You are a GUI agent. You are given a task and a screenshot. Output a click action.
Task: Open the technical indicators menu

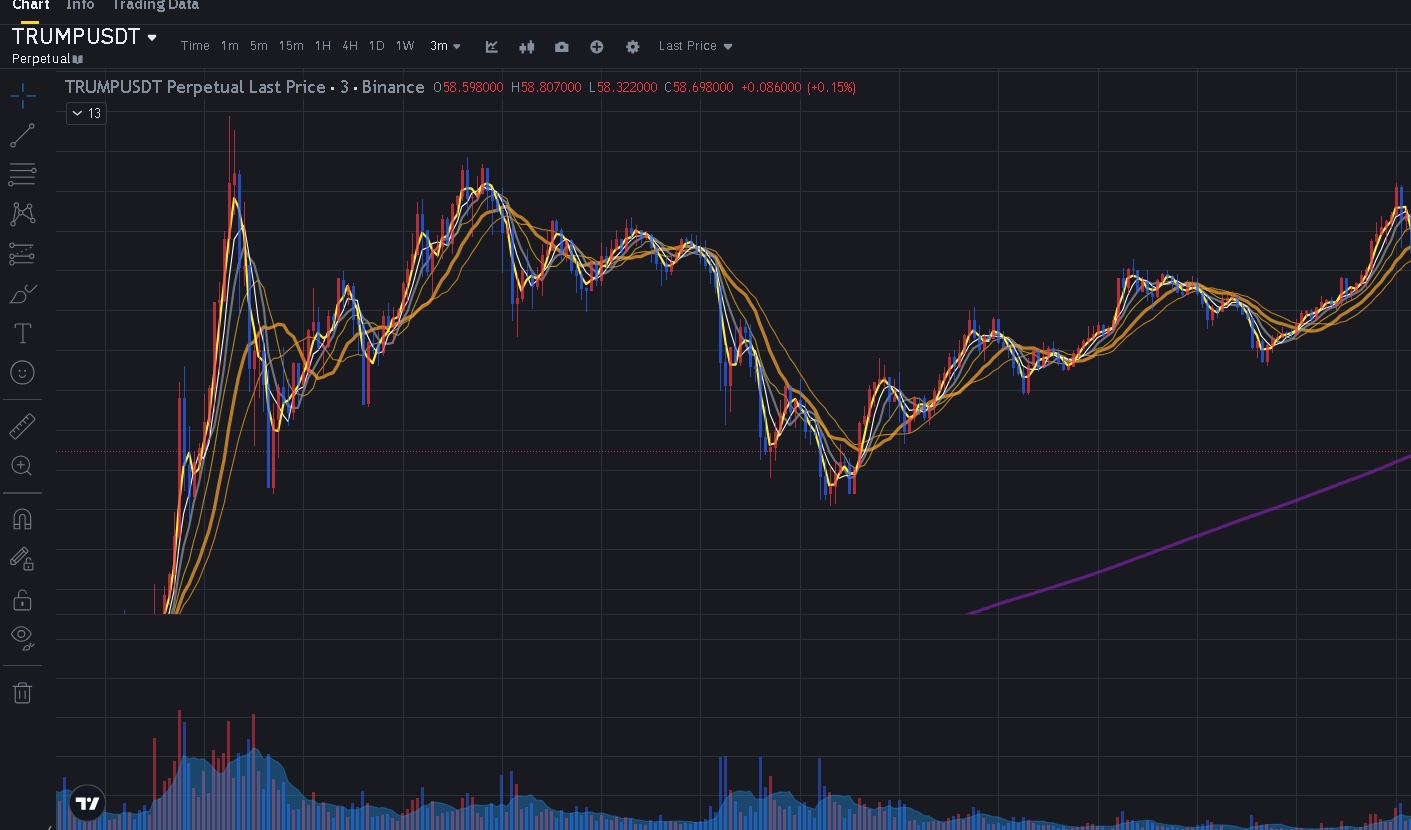pyautogui.click(x=492, y=46)
